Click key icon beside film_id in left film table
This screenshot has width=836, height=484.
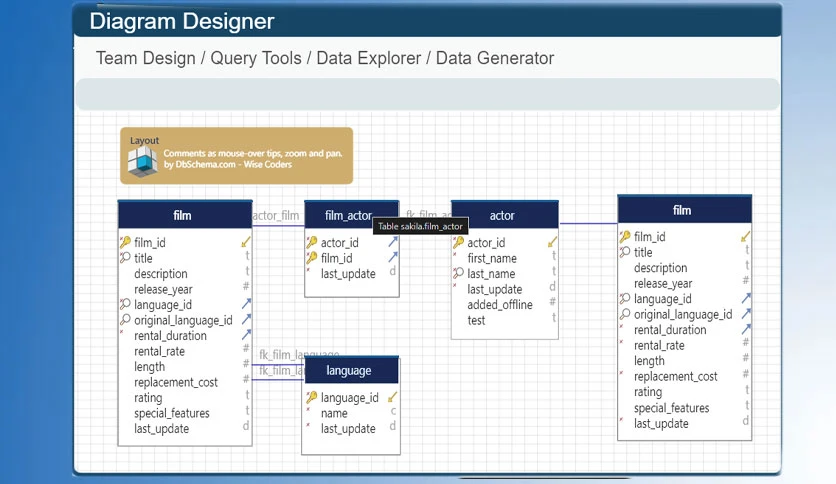(x=125, y=243)
